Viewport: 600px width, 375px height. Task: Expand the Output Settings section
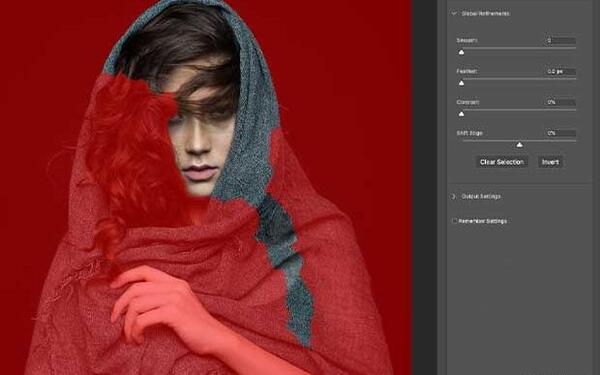[x=454, y=196]
